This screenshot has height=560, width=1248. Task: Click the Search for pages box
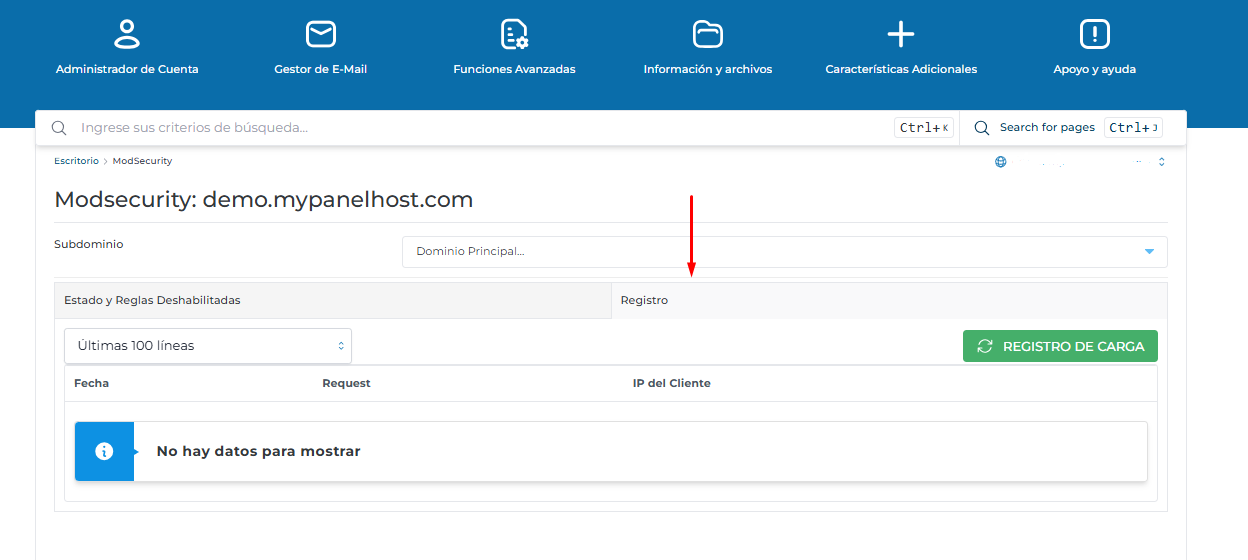click(x=1047, y=128)
